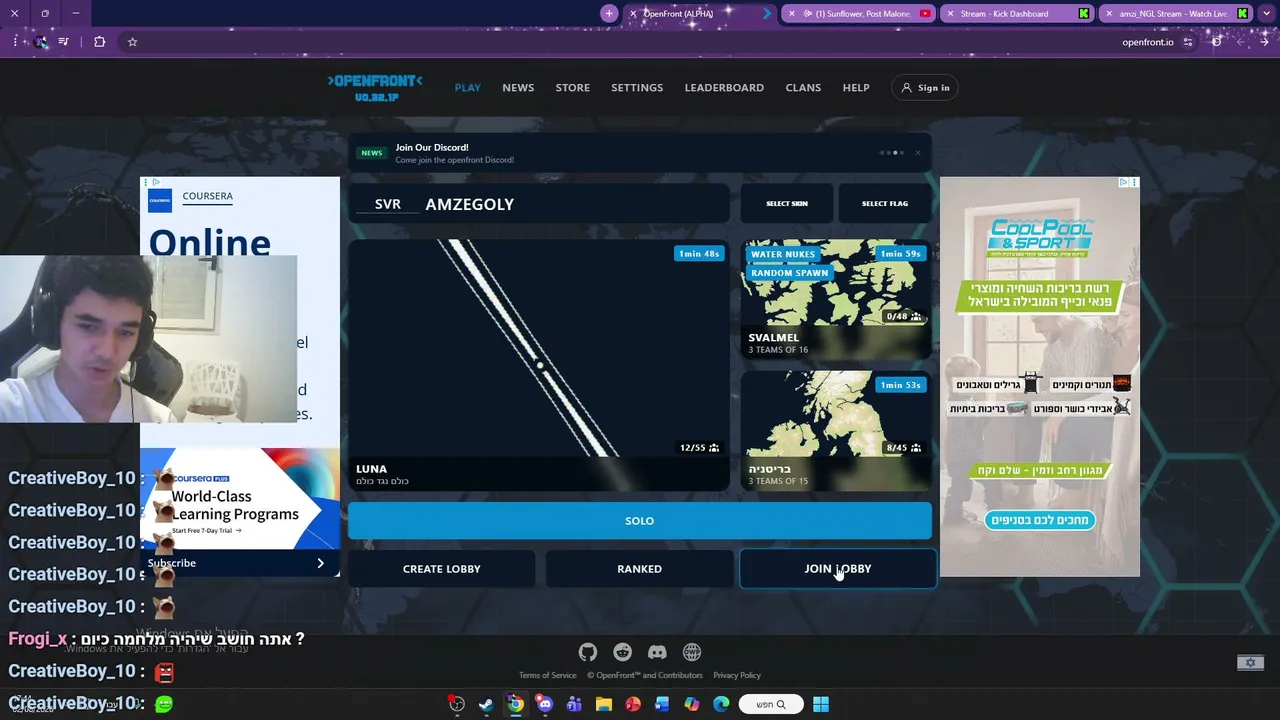Join the בריטניה lobby card
The height and width of the screenshot is (720, 1280).
836,431
